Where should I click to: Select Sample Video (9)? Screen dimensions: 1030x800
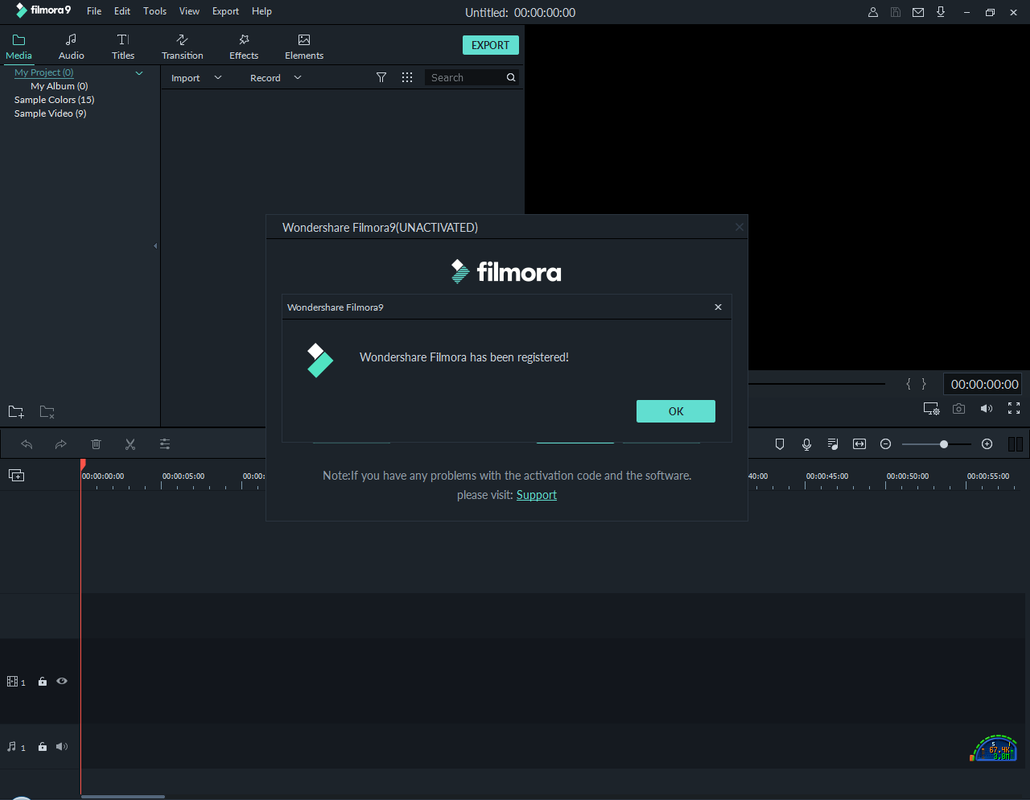pyautogui.click(x=50, y=114)
